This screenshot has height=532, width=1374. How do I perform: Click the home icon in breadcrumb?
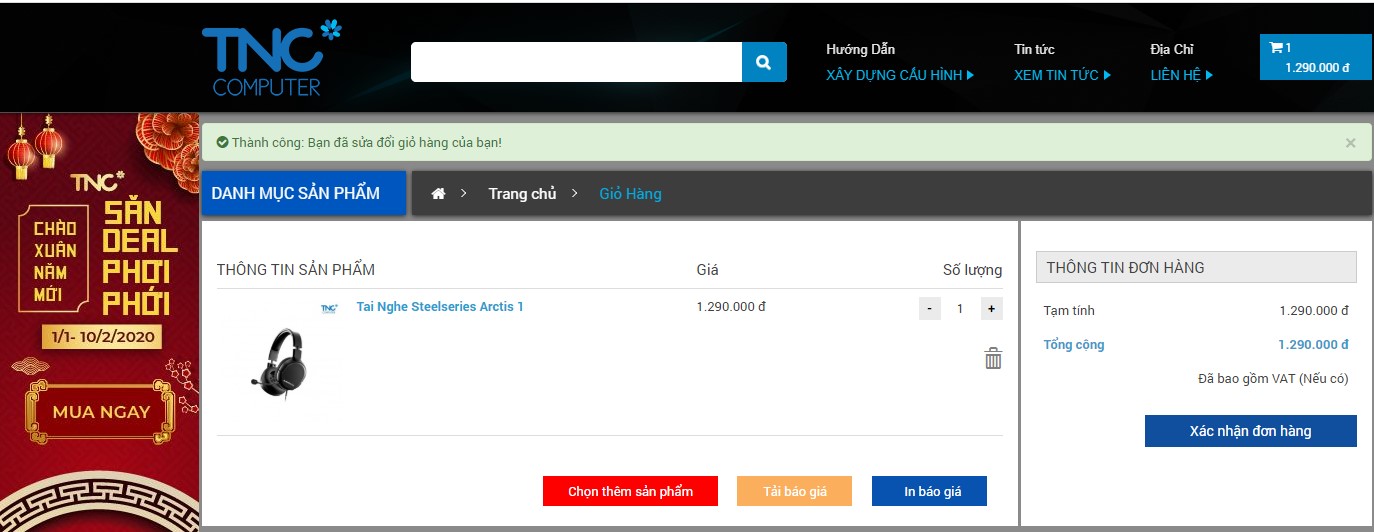pos(438,194)
